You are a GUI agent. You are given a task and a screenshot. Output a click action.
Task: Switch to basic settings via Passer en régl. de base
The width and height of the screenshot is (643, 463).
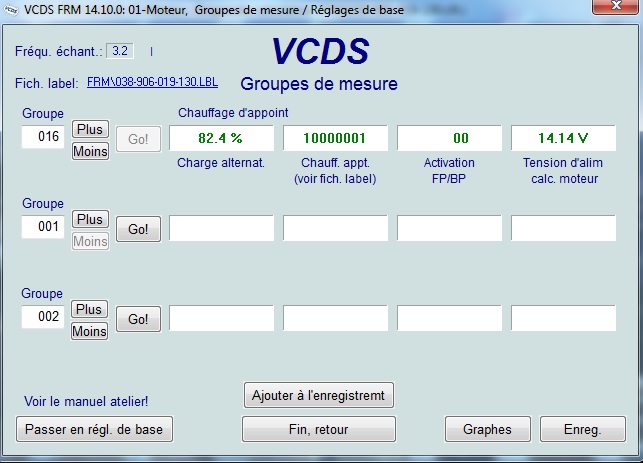point(94,429)
